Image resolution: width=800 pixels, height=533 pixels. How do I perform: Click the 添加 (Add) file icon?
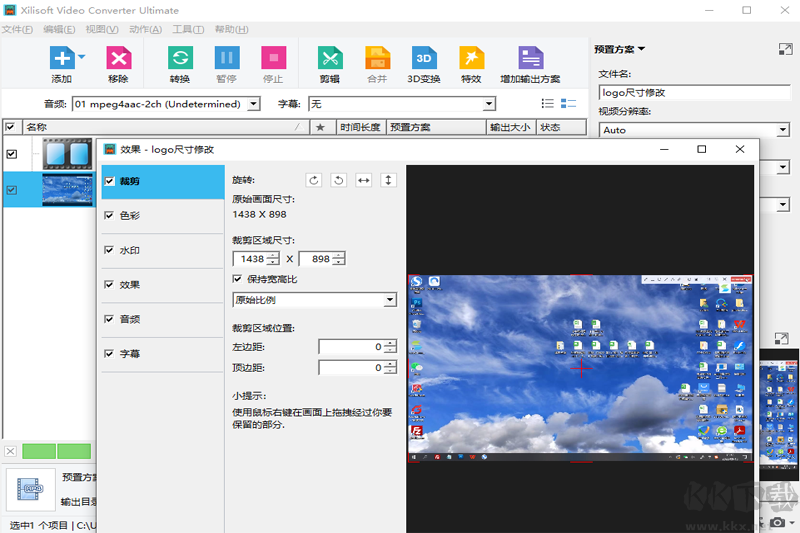61,58
